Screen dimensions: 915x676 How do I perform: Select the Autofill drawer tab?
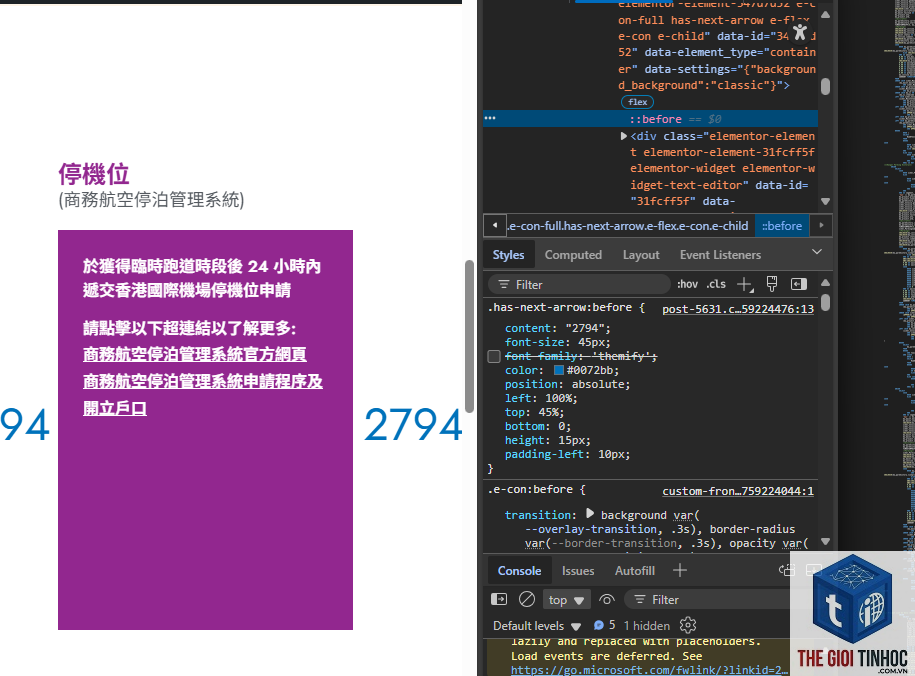click(634, 571)
